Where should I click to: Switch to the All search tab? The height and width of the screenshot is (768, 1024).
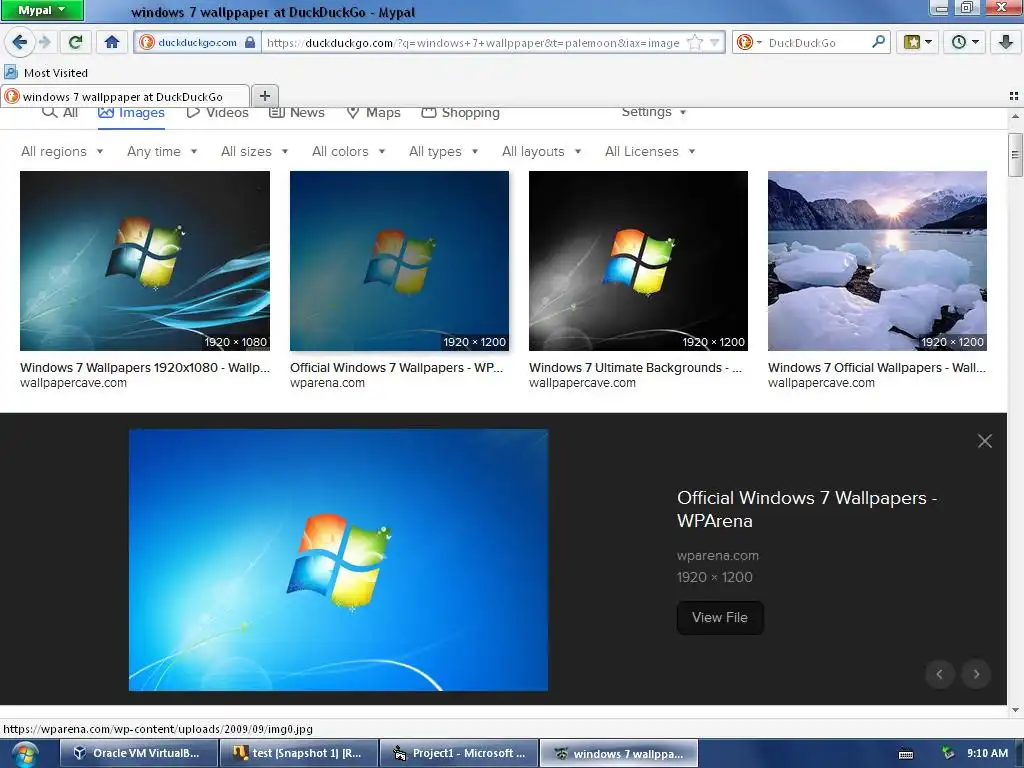point(60,112)
